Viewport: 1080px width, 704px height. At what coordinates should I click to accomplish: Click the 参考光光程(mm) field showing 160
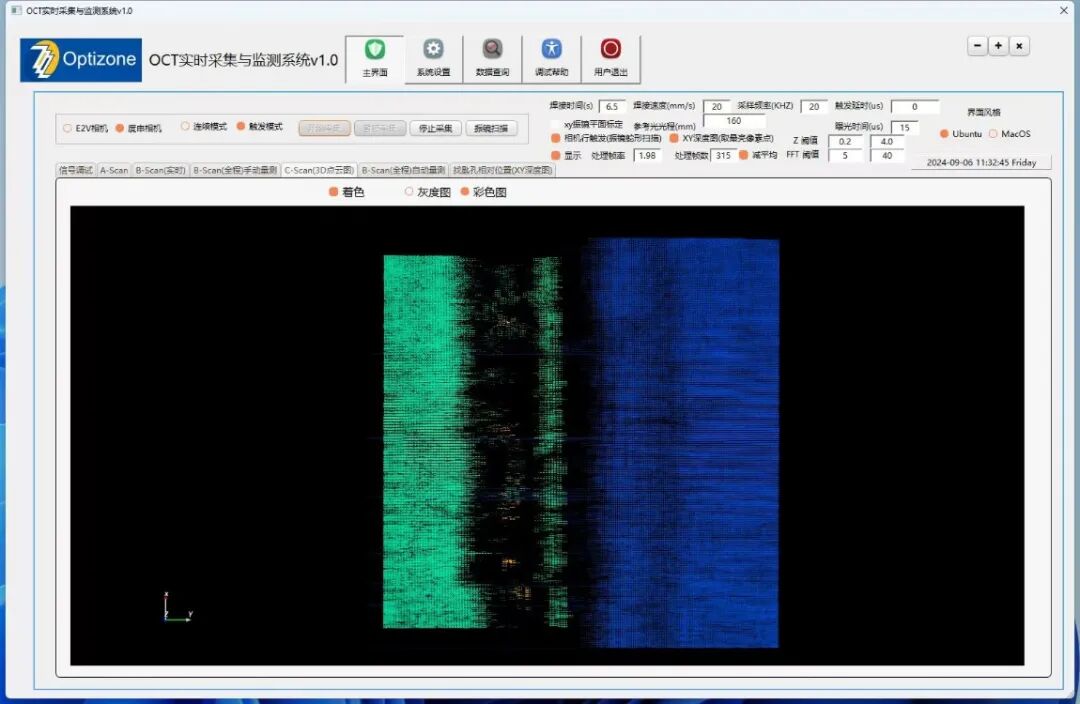click(733, 121)
